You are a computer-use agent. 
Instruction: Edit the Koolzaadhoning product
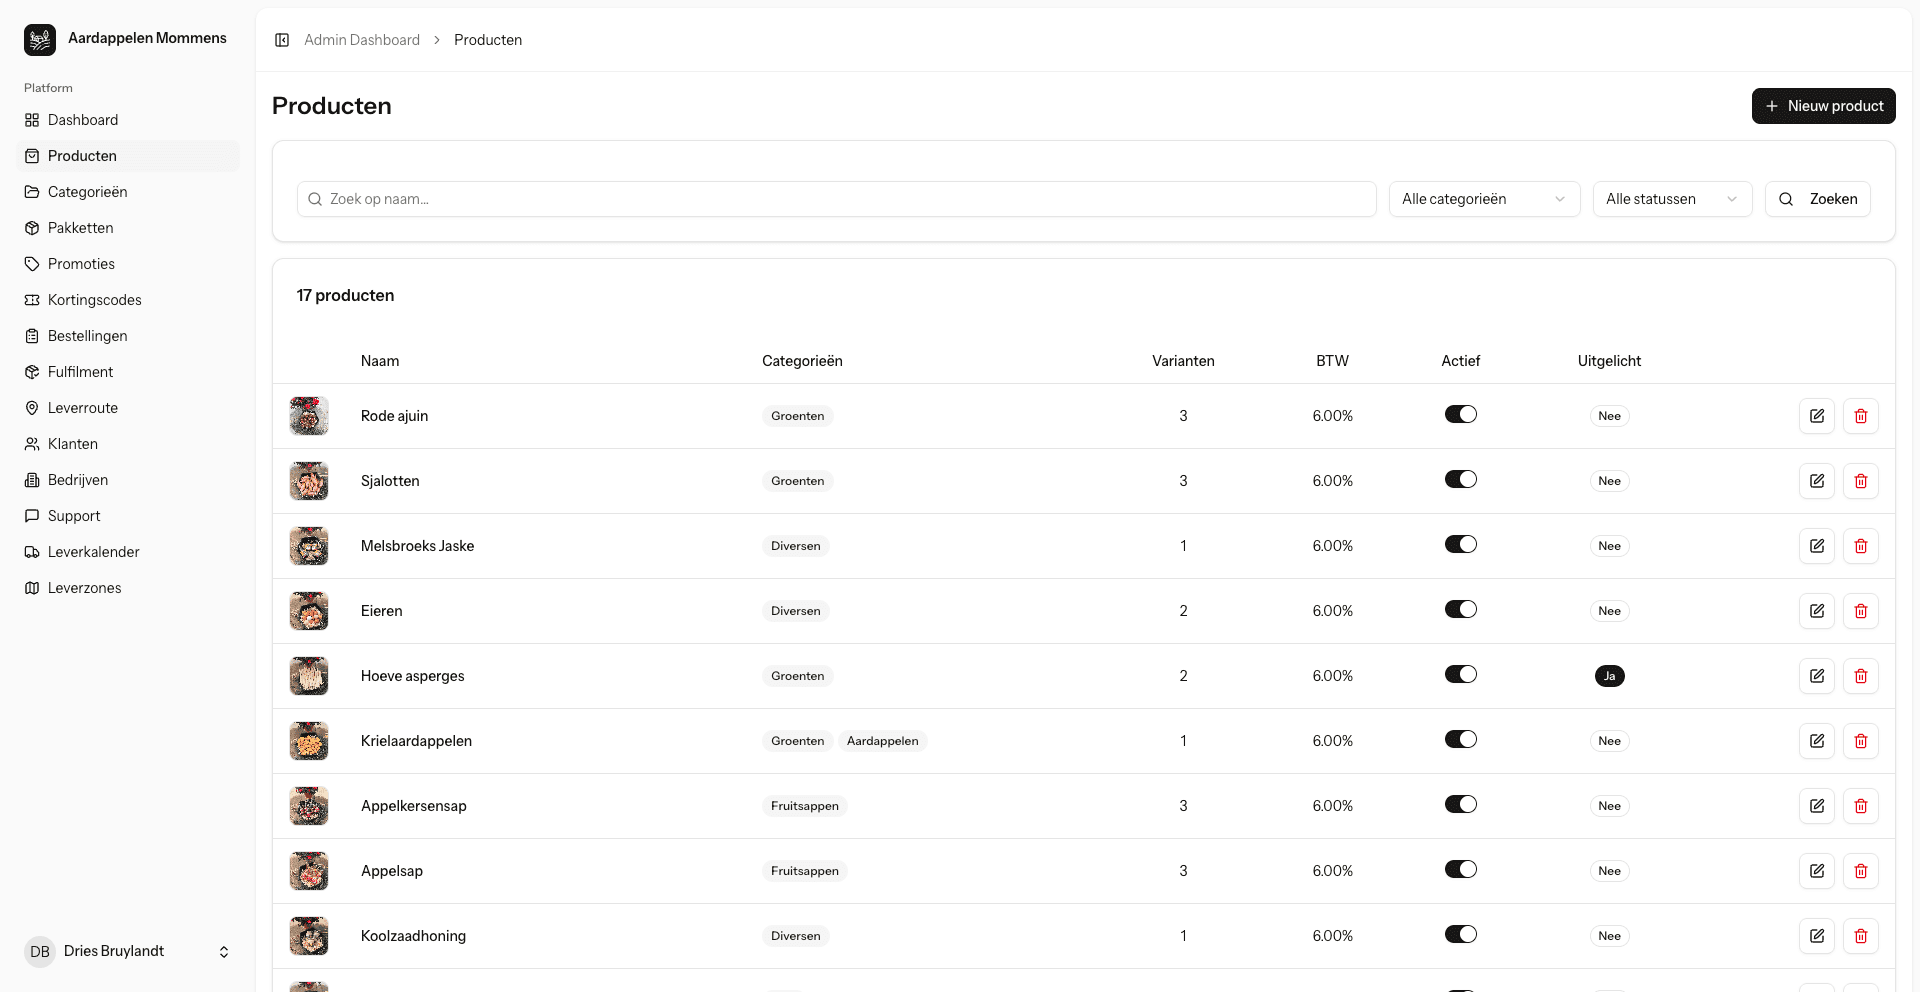click(1817, 936)
